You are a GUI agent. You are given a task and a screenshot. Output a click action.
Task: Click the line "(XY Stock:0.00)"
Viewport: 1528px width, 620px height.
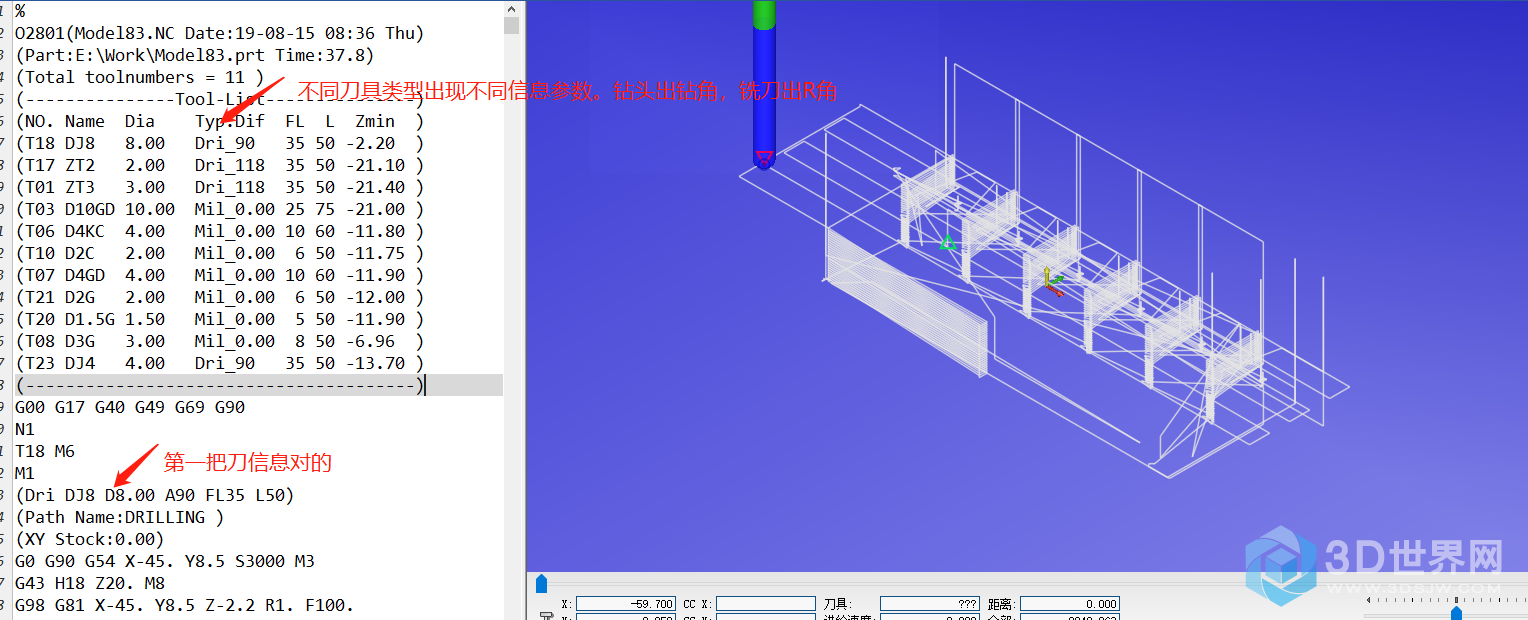click(x=90, y=539)
